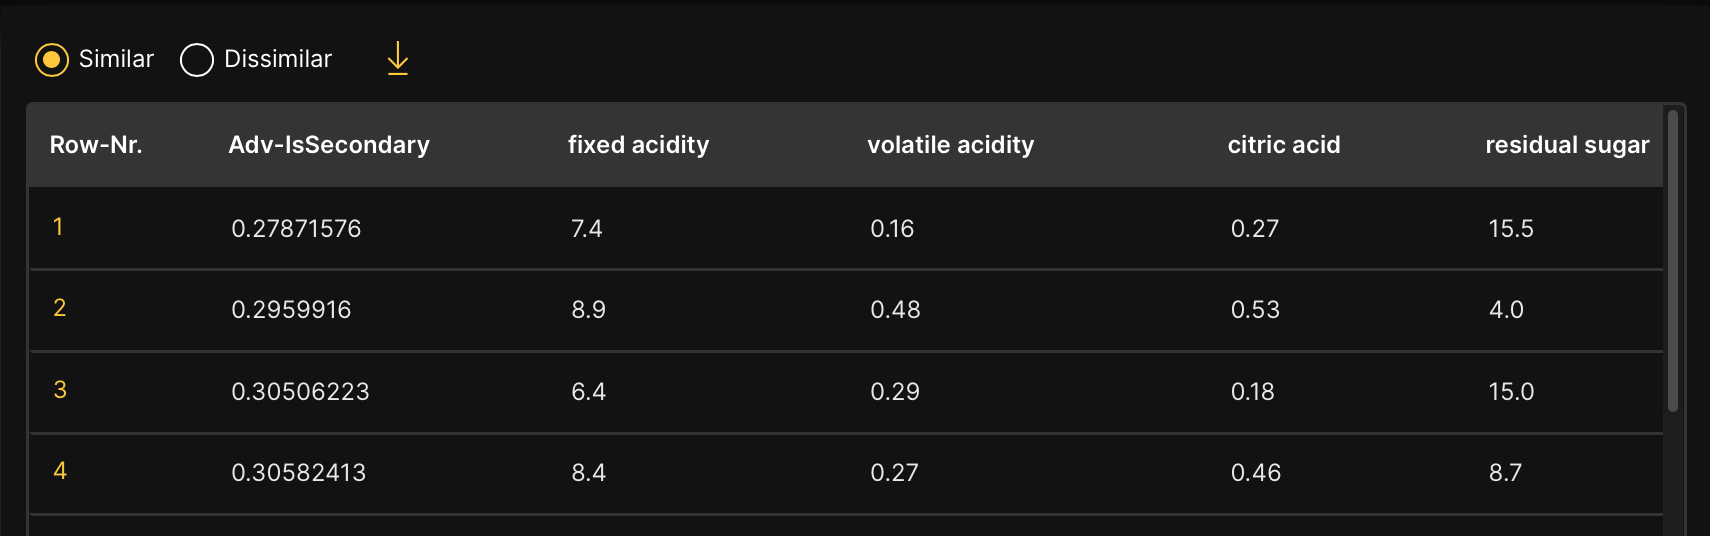This screenshot has height=536, width=1710.
Task: Click the Row-Nr. column header
Action: [96, 145]
